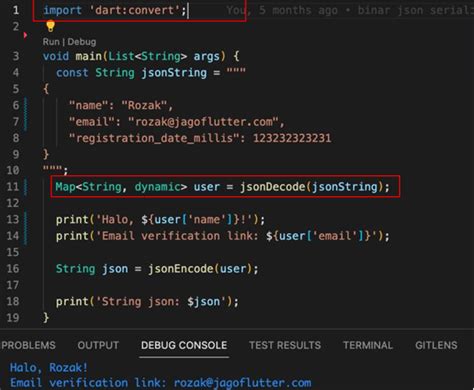Screen dimensions: 474x390
Task: Select the DEBUG CONSOLE tab
Action: pyautogui.click(x=184, y=345)
